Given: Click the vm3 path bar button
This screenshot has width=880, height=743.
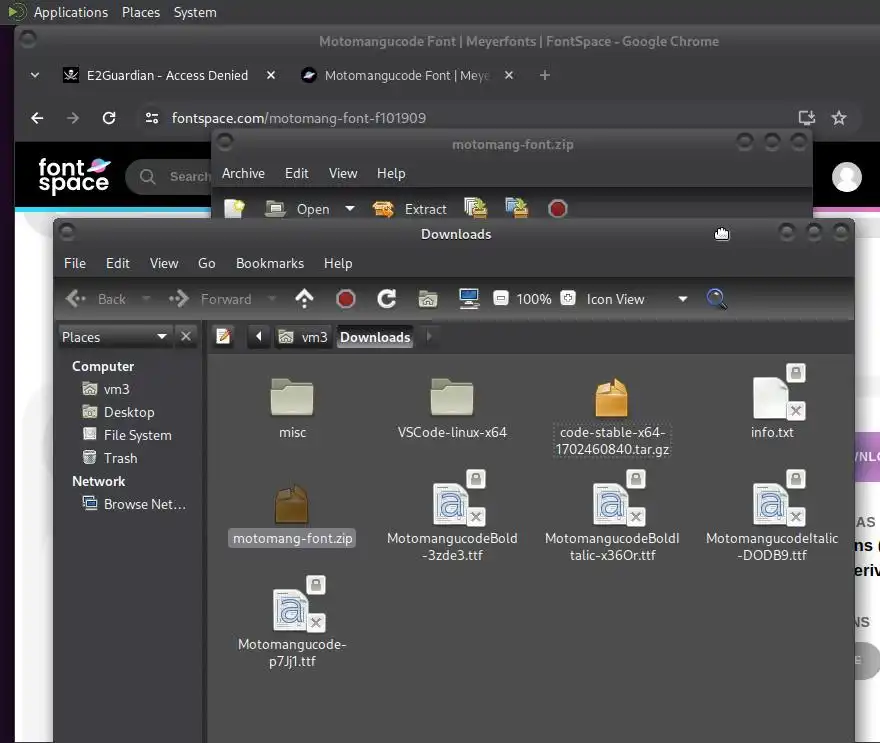Looking at the screenshot, I should (x=303, y=337).
